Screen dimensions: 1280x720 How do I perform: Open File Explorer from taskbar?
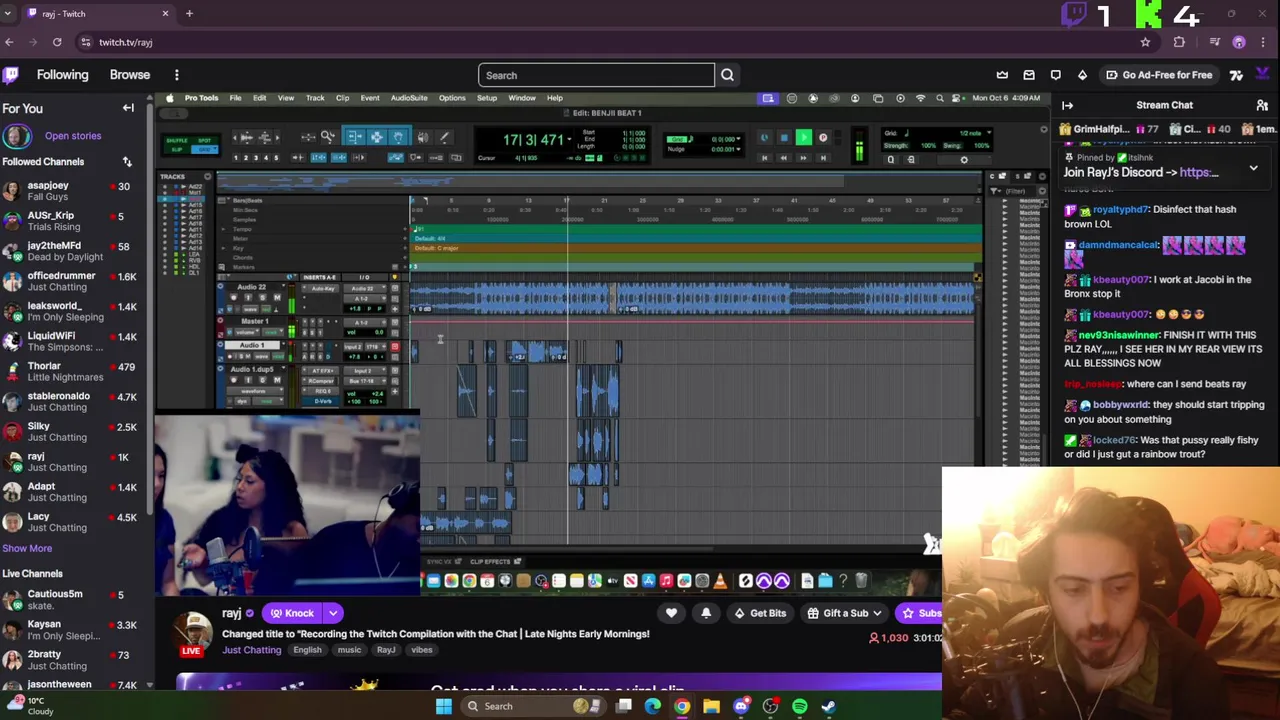point(711,707)
